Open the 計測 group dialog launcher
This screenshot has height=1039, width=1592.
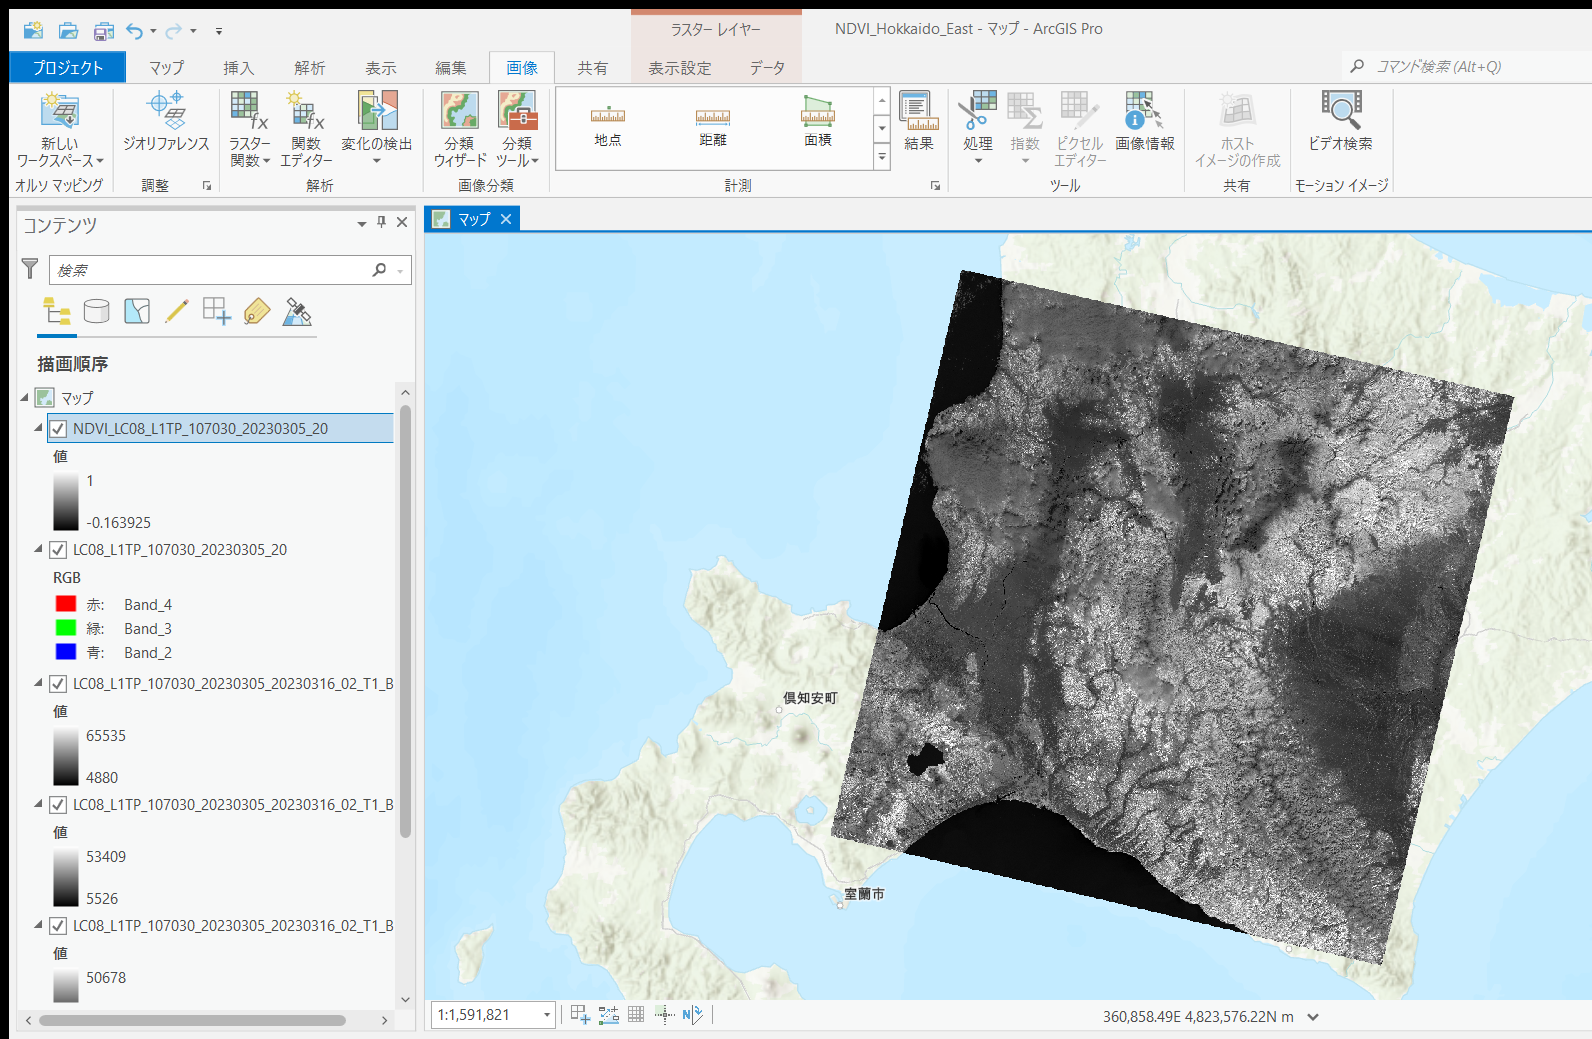point(935,186)
